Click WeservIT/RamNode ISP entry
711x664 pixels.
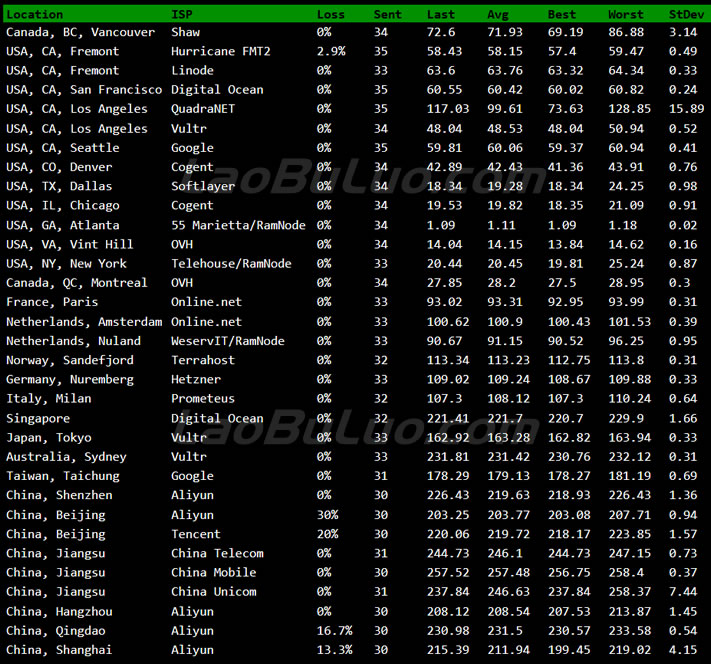click(x=228, y=341)
